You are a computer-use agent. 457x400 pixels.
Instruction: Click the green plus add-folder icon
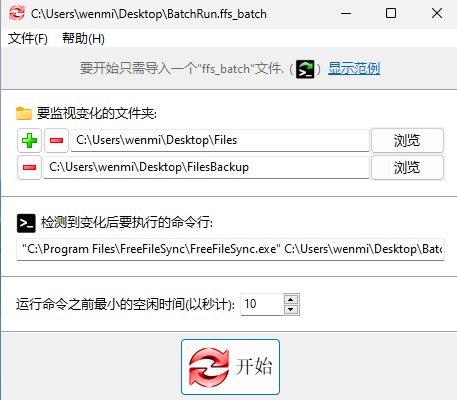[29, 140]
